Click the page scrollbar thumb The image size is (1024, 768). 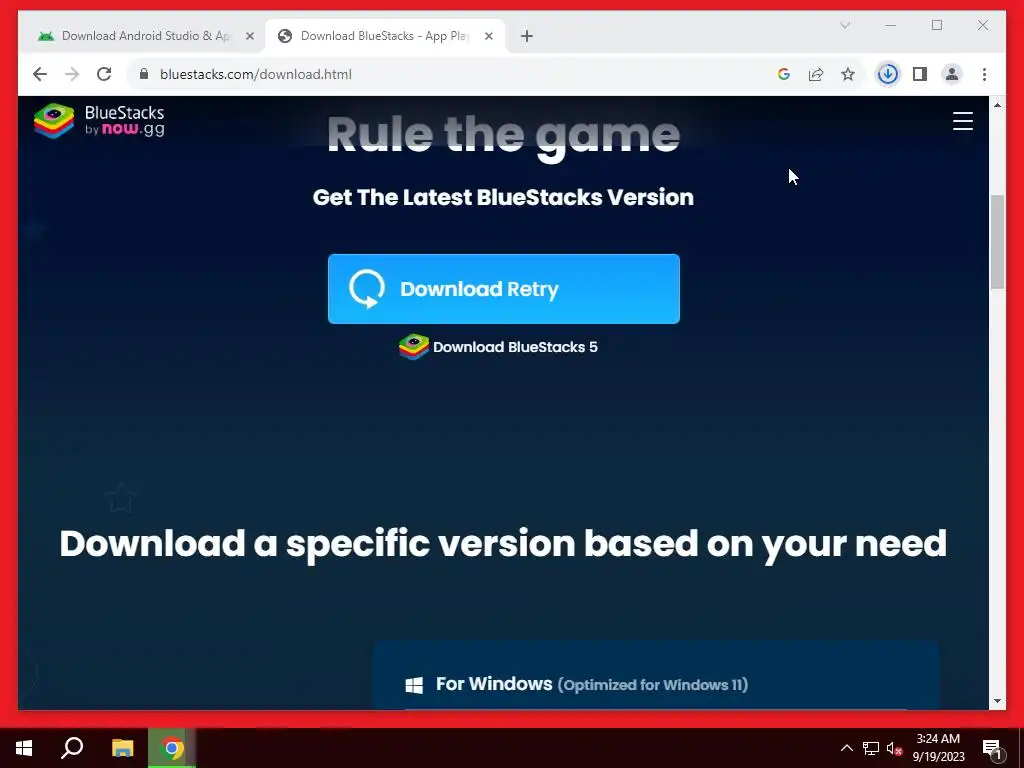[997, 242]
